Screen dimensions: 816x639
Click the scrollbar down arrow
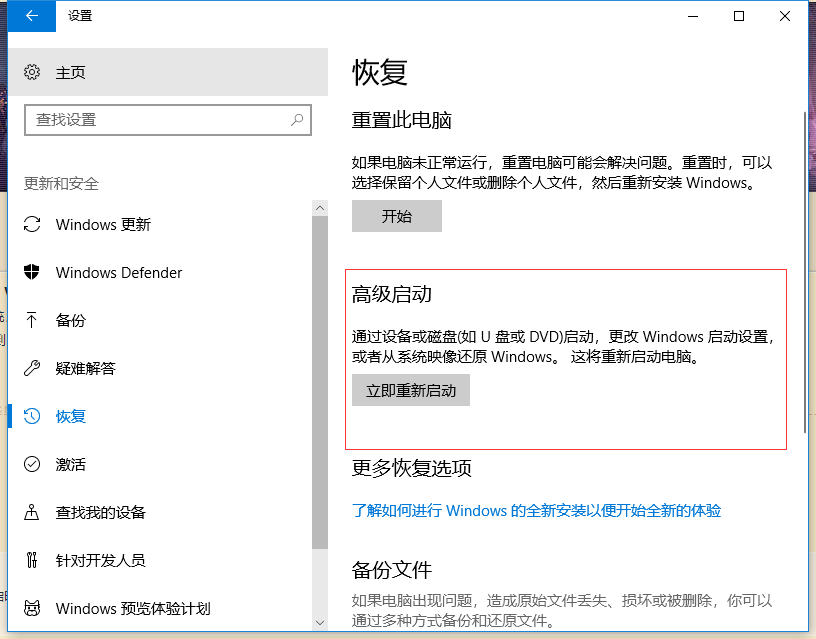pos(320,623)
